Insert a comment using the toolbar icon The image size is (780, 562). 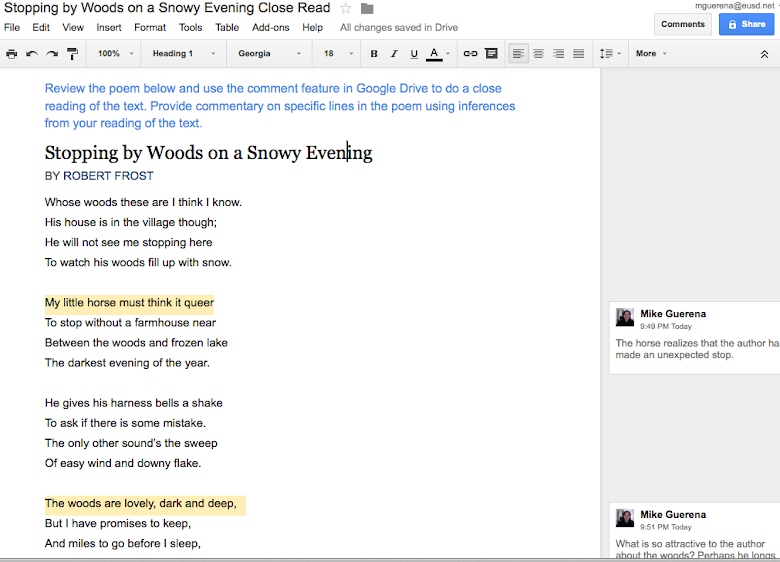pyautogui.click(x=491, y=54)
